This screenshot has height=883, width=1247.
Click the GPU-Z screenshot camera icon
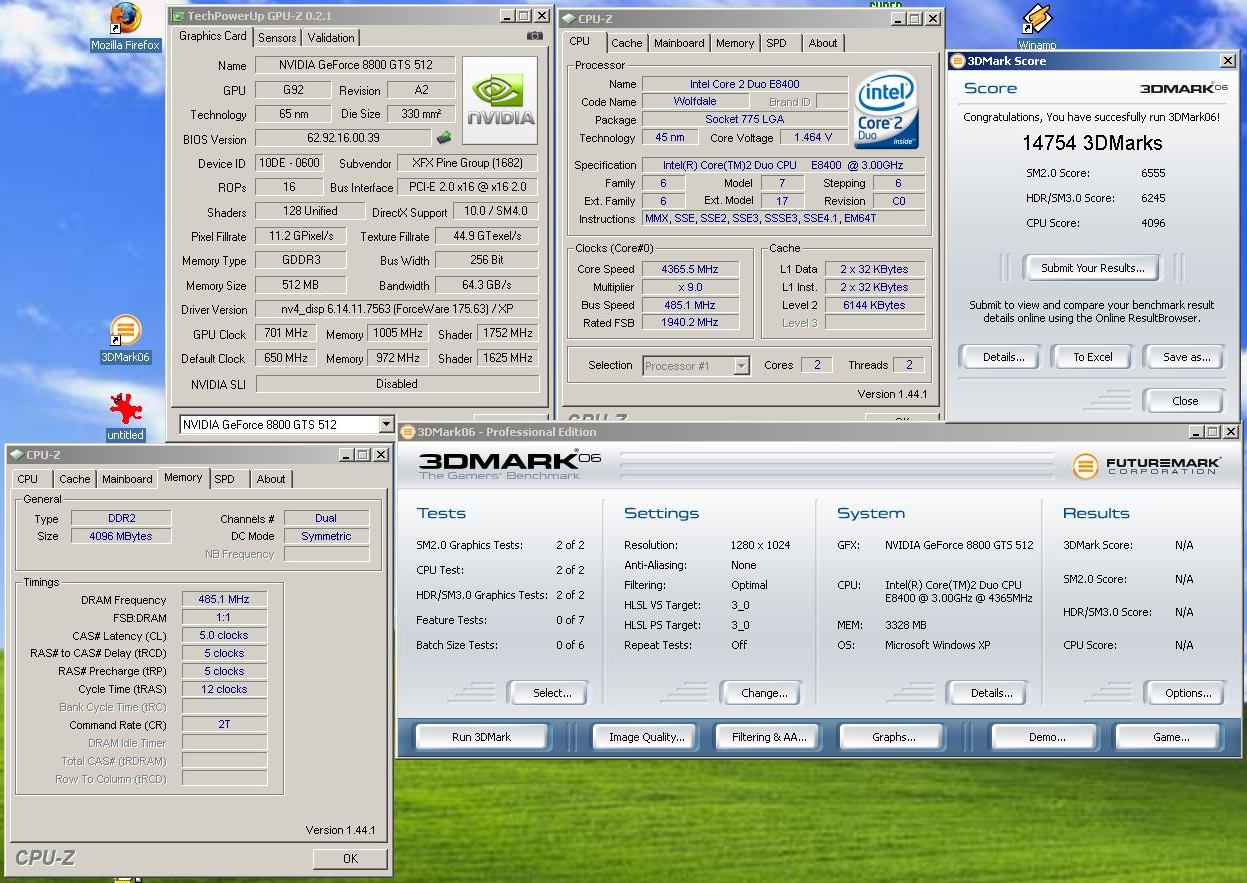click(534, 37)
